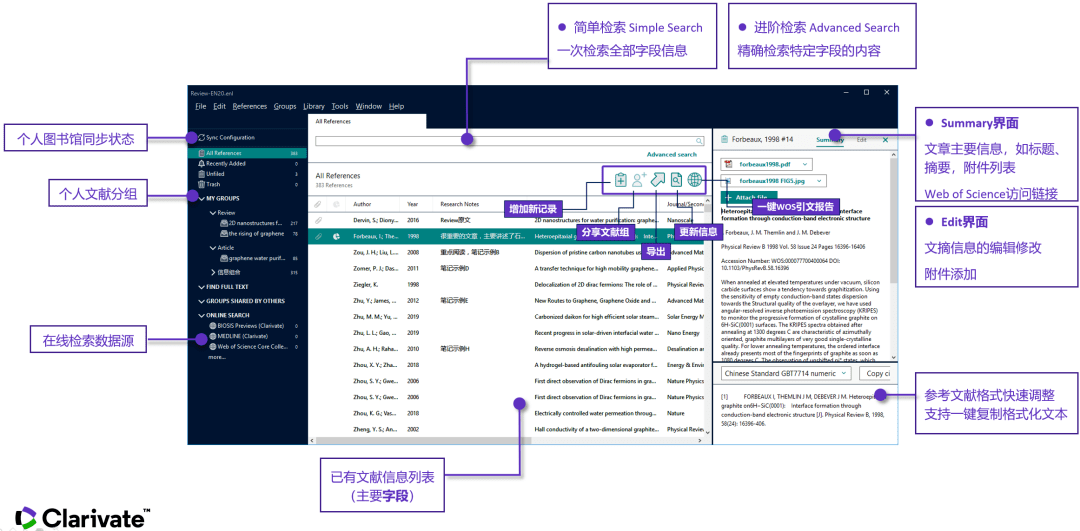Click the add new reference clipboard icon

tap(621, 180)
